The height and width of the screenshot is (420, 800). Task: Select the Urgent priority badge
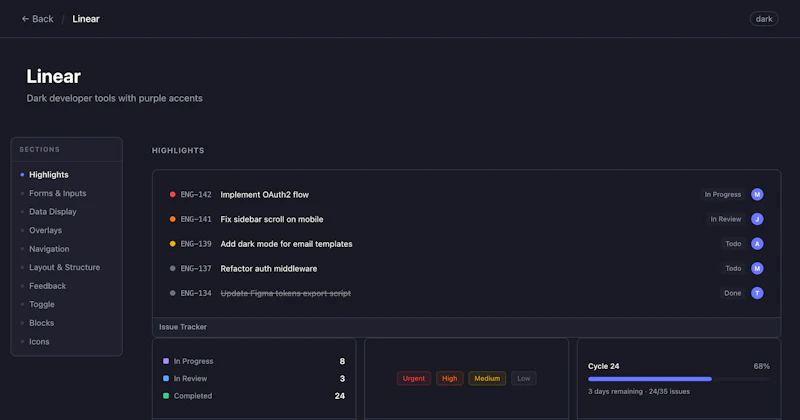coord(414,378)
